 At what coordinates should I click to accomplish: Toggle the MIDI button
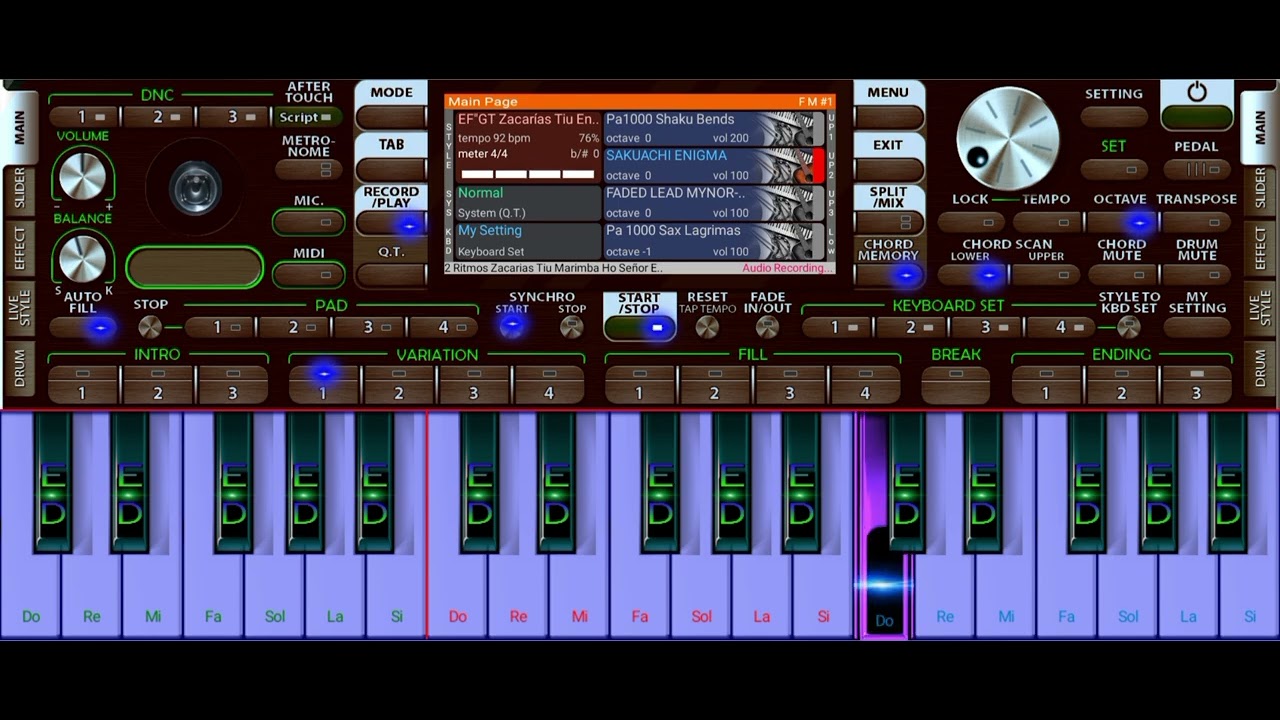[308, 274]
